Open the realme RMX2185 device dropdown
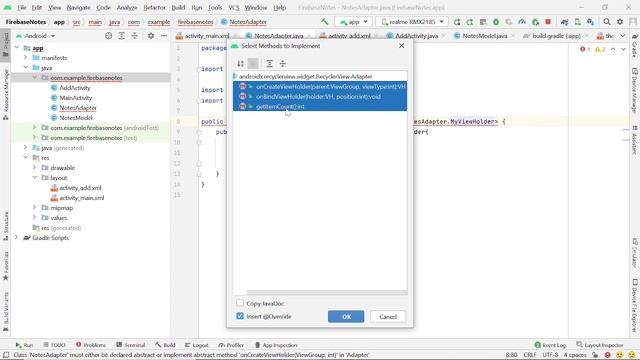This screenshot has height=360, width=640. tap(412, 22)
